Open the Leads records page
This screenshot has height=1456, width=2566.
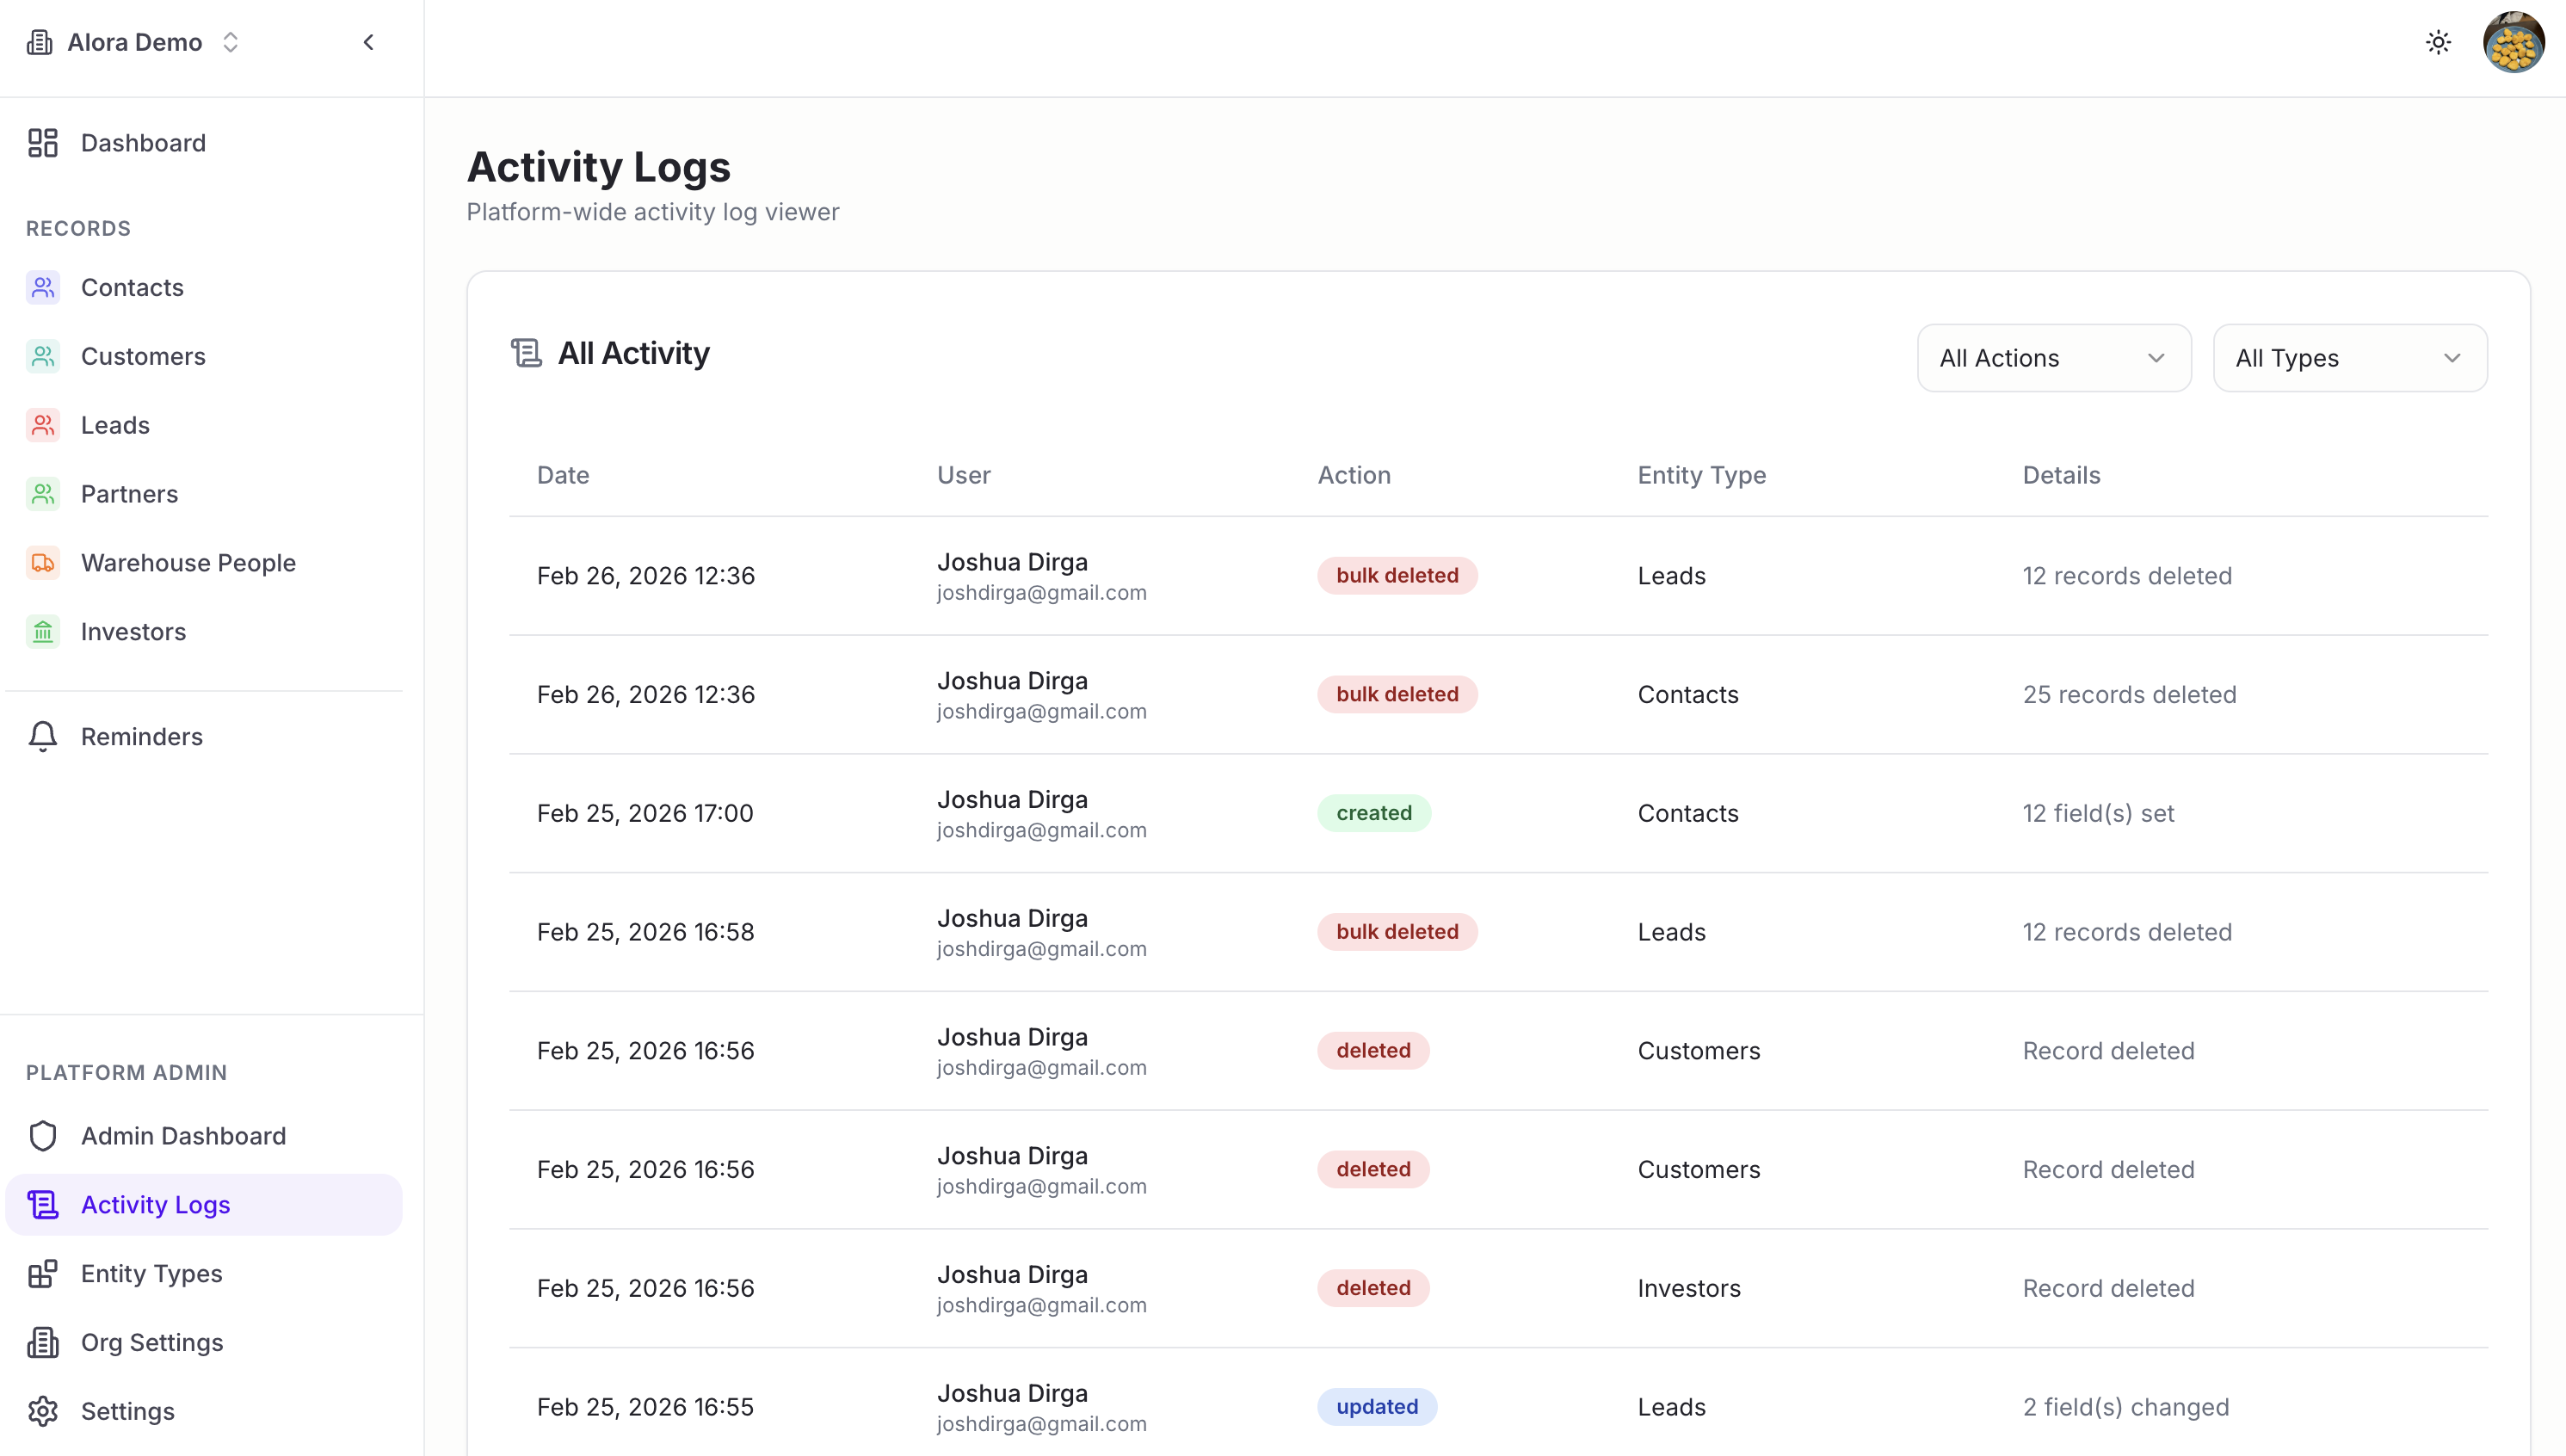(115, 426)
